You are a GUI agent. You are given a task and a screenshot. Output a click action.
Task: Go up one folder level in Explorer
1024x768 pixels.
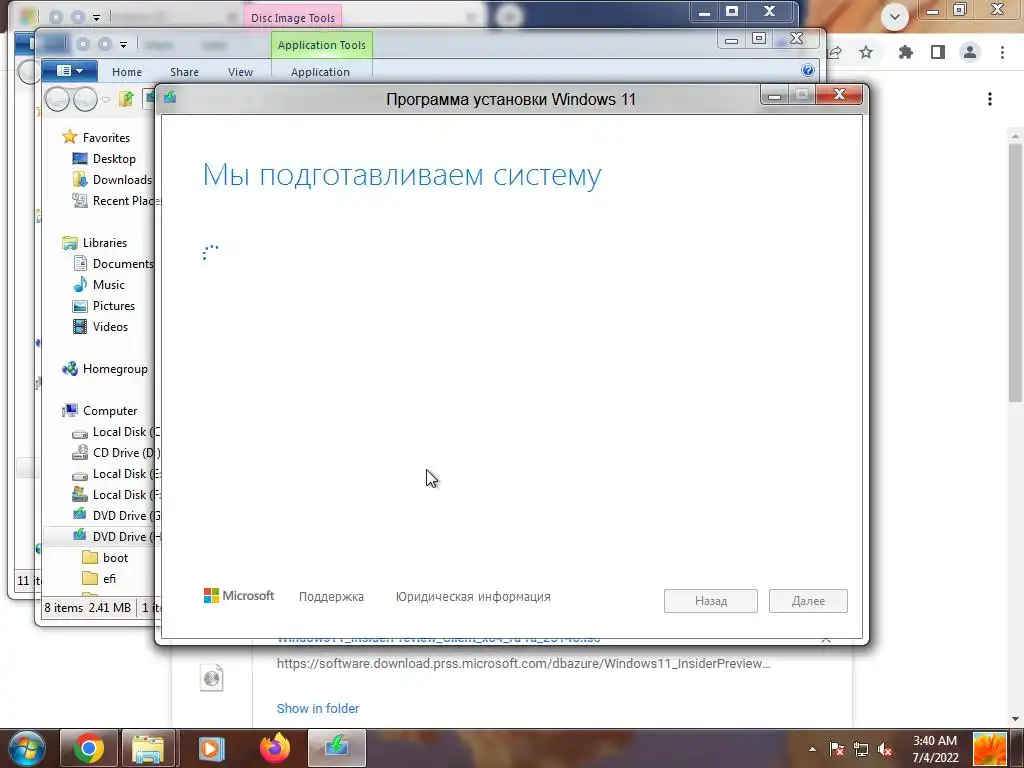pyautogui.click(x=126, y=99)
